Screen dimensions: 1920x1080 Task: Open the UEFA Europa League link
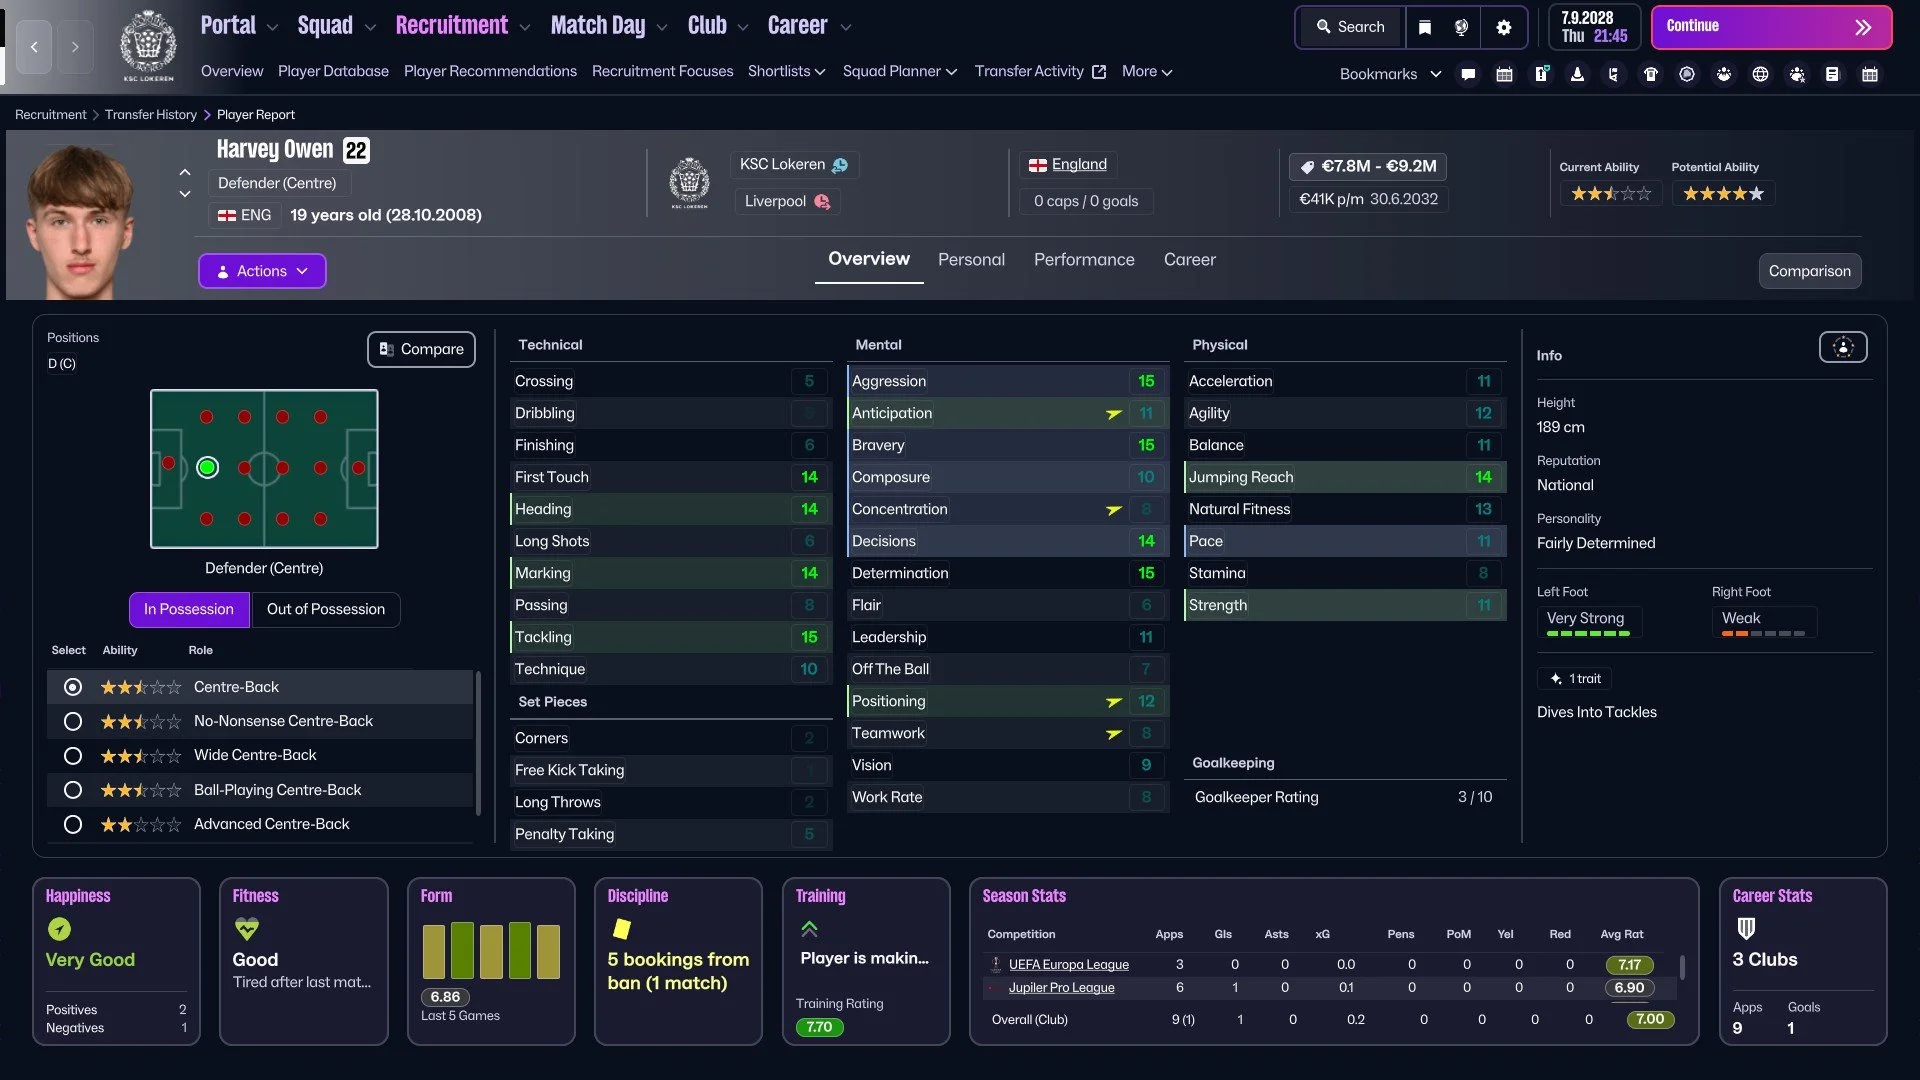[1068, 964]
